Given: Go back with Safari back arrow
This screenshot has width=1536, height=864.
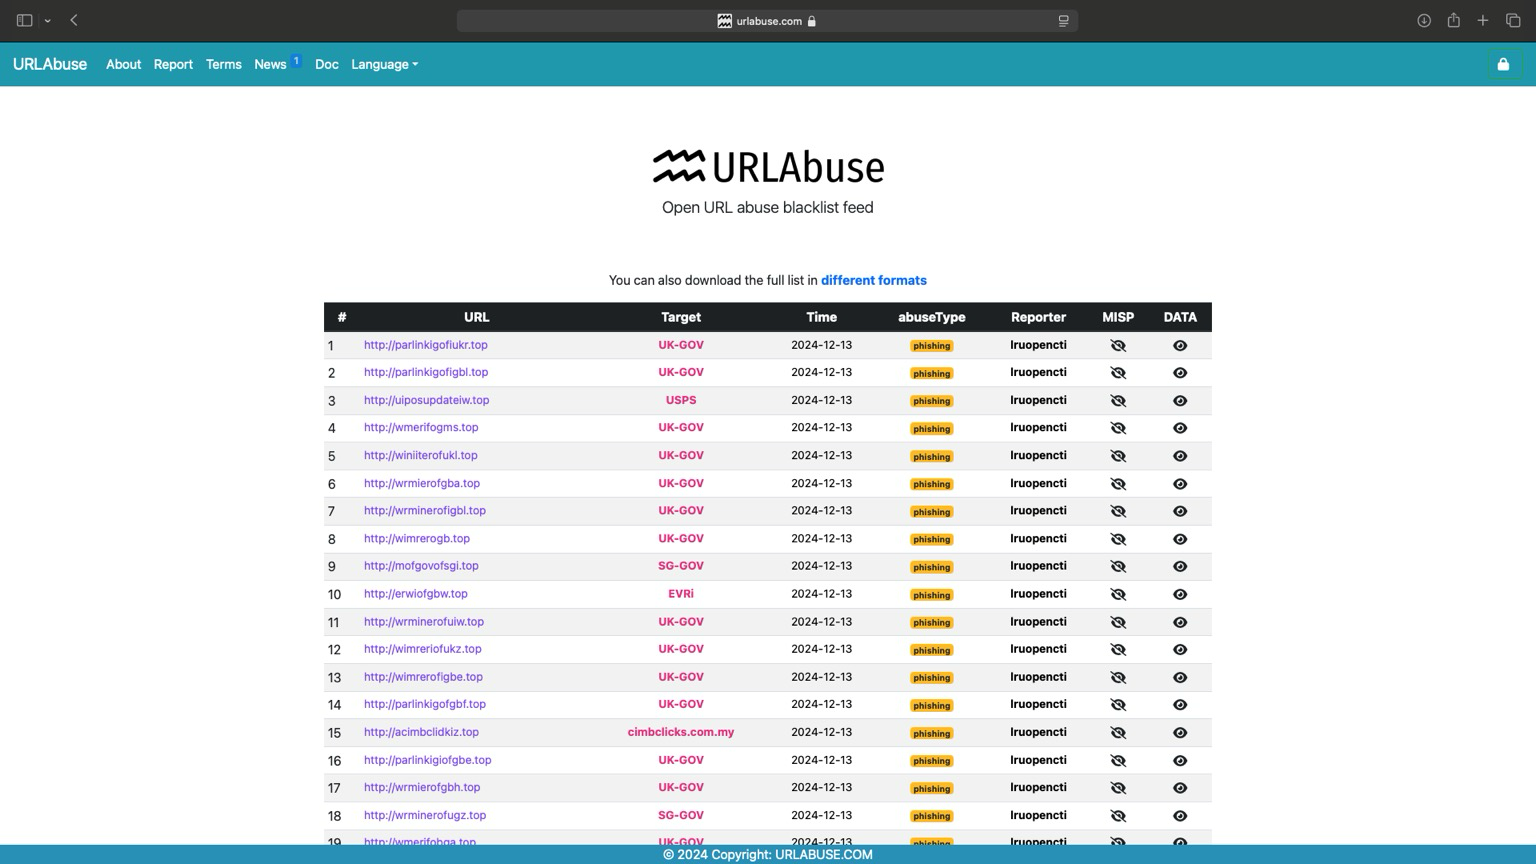Looking at the screenshot, I should coord(74,20).
